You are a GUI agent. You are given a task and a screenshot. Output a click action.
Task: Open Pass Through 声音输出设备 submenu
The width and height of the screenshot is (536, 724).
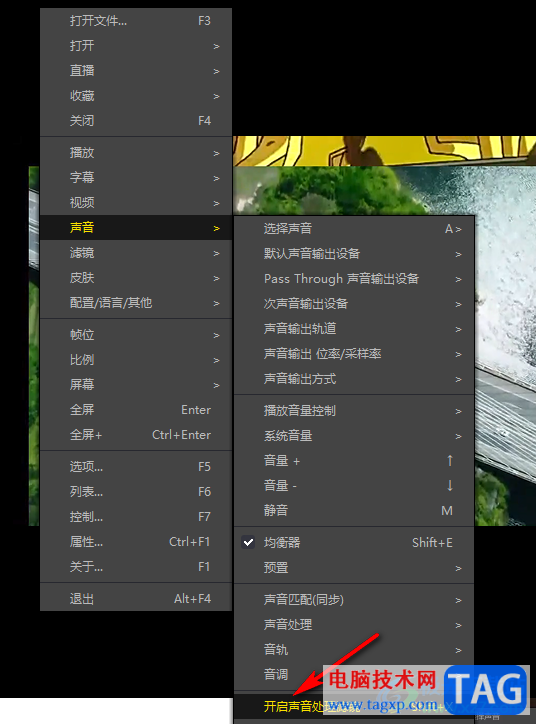click(354, 279)
